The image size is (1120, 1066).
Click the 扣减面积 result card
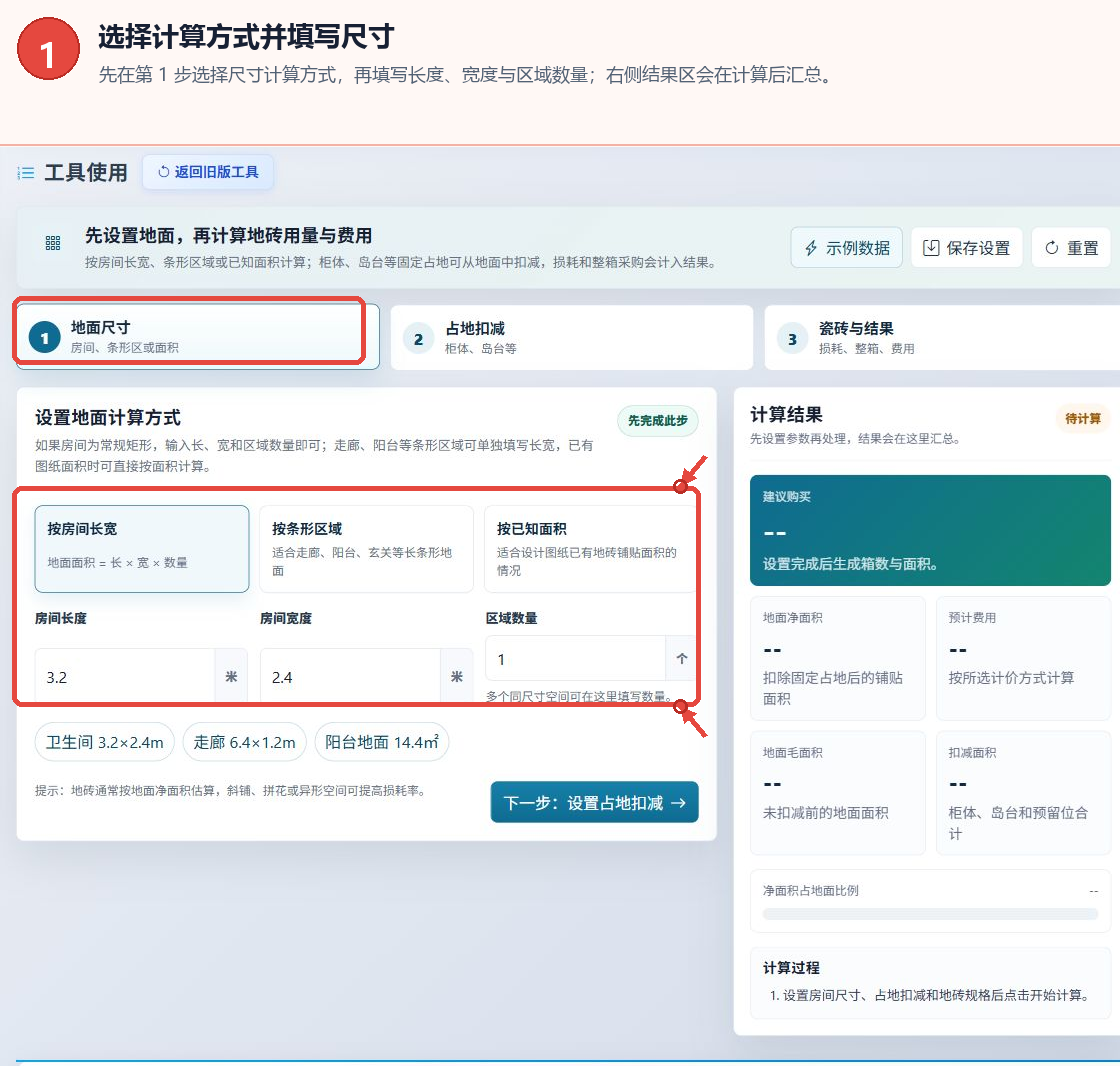tap(1024, 792)
